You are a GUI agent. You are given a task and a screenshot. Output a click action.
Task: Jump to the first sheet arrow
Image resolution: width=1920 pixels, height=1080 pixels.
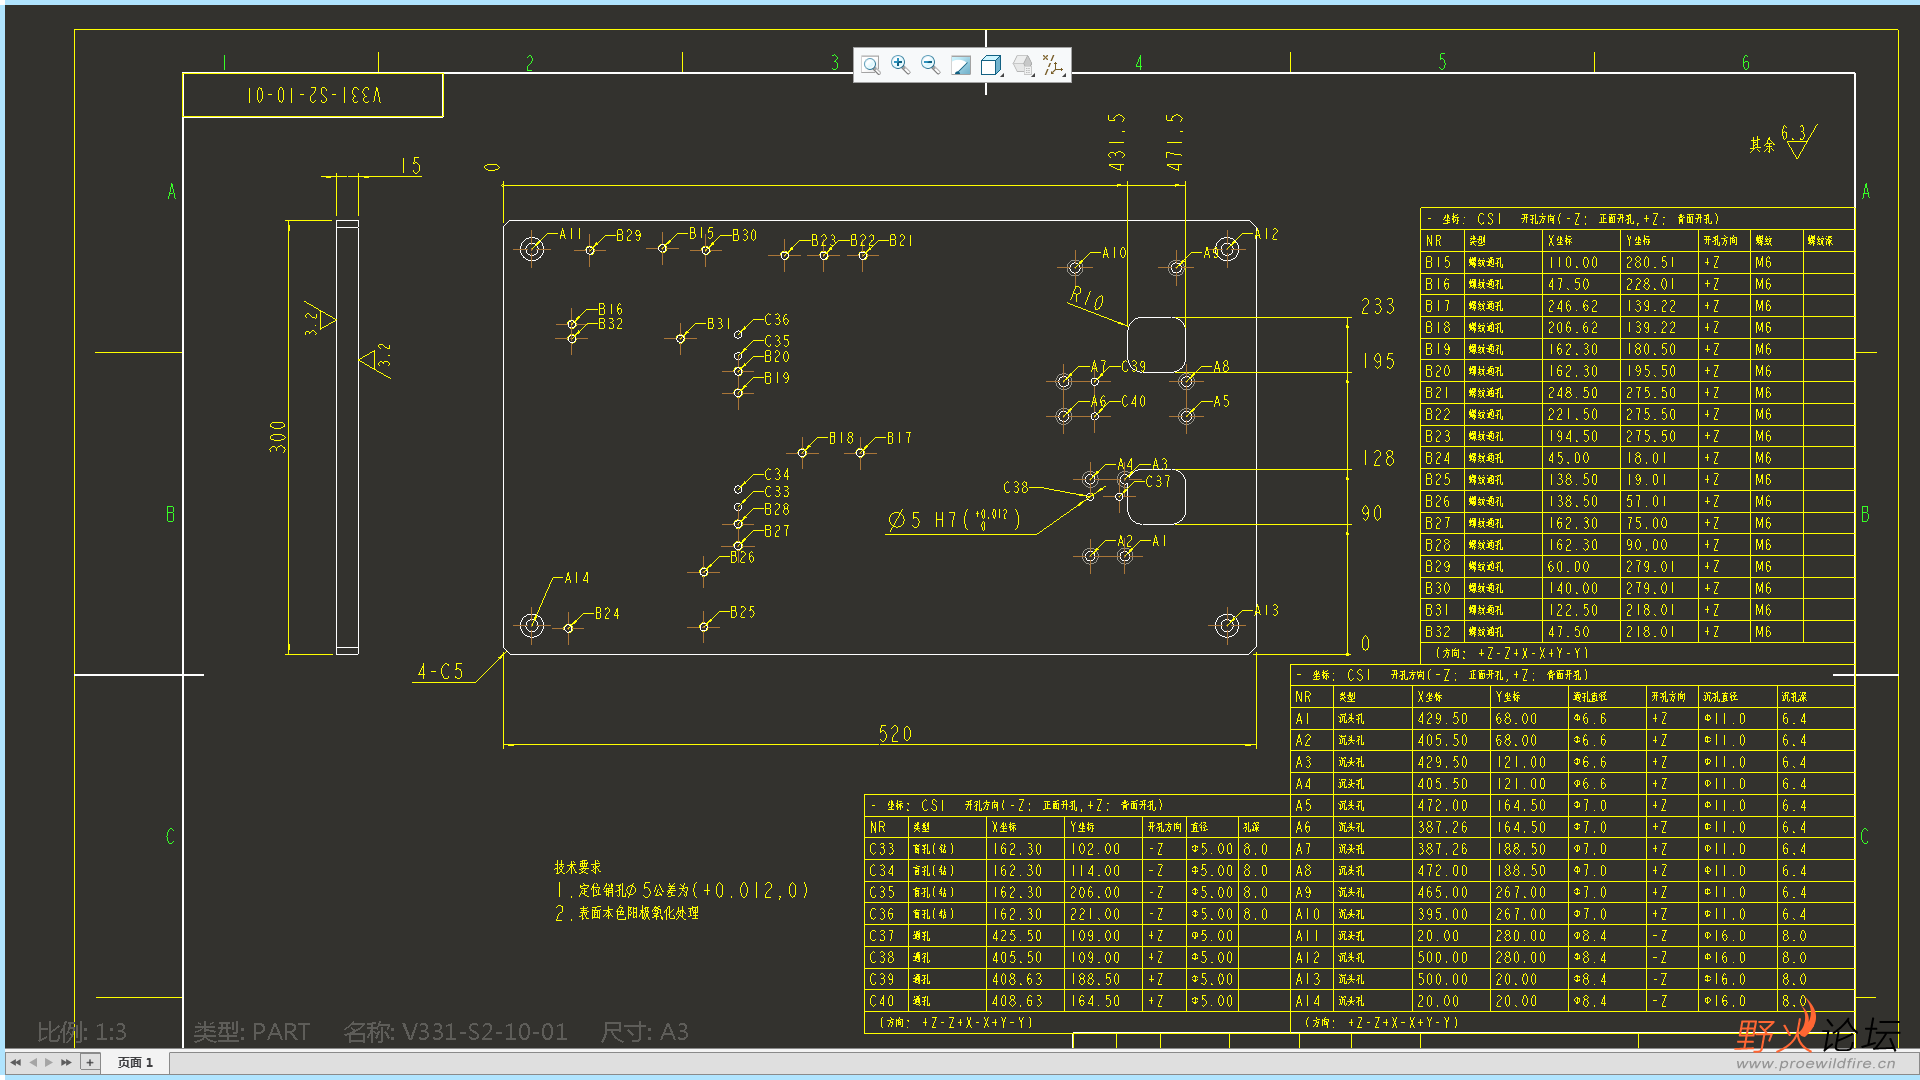(x=16, y=1062)
